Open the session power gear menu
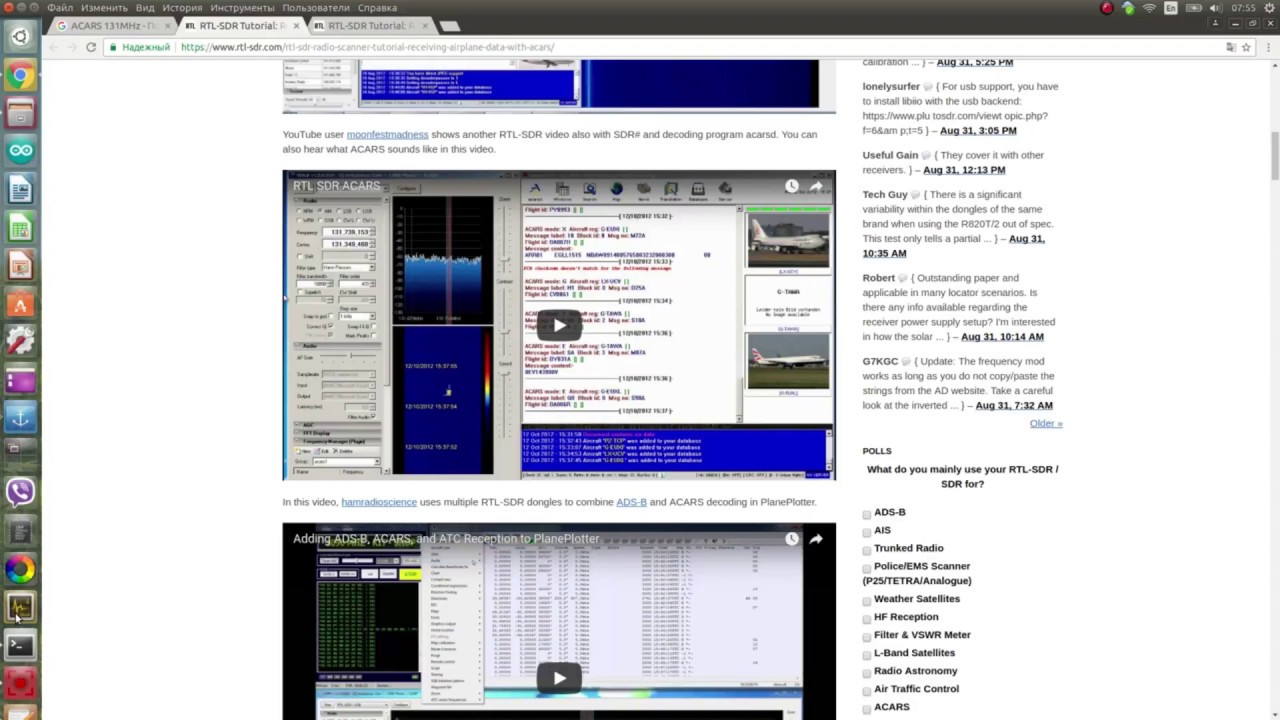The height and width of the screenshot is (720, 1280). [x=1268, y=8]
